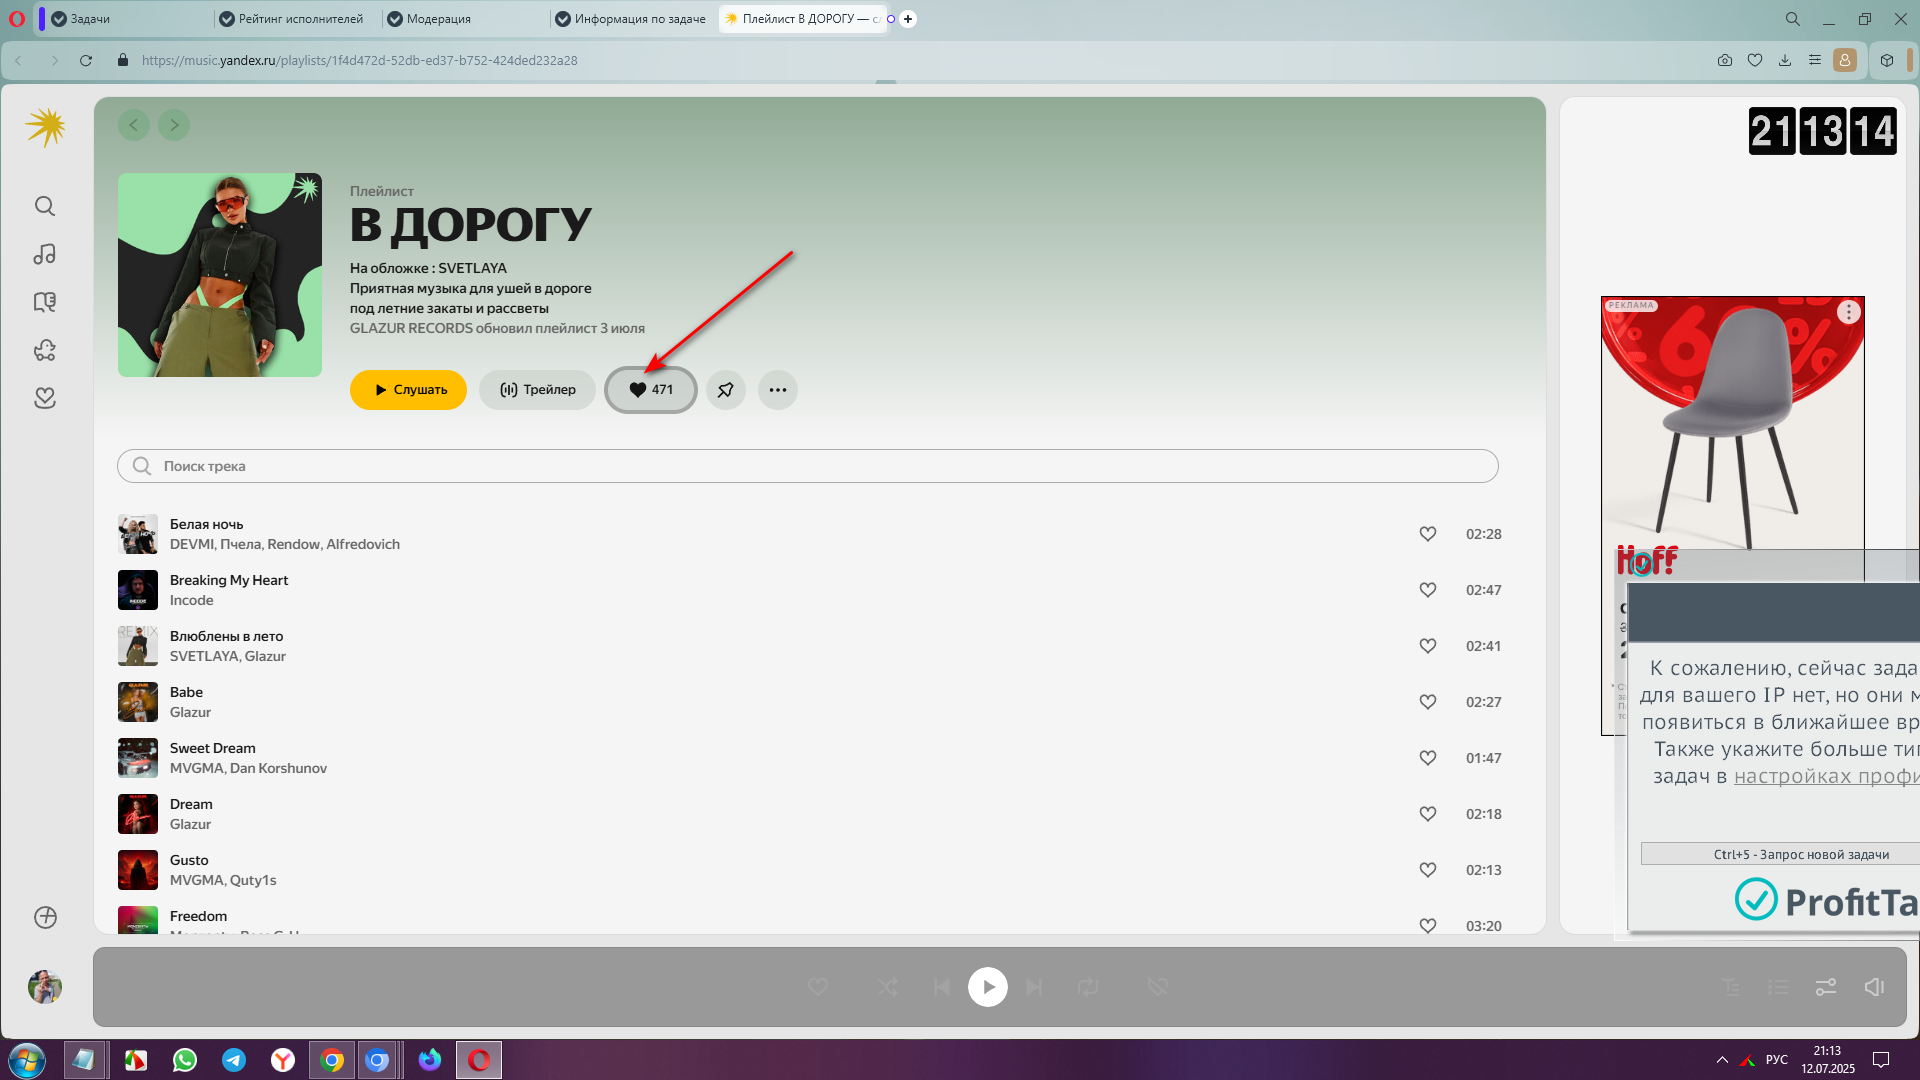The image size is (1920, 1080).
Task: Click the Opera address bar URL
Action: pyautogui.click(x=360, y=60)
